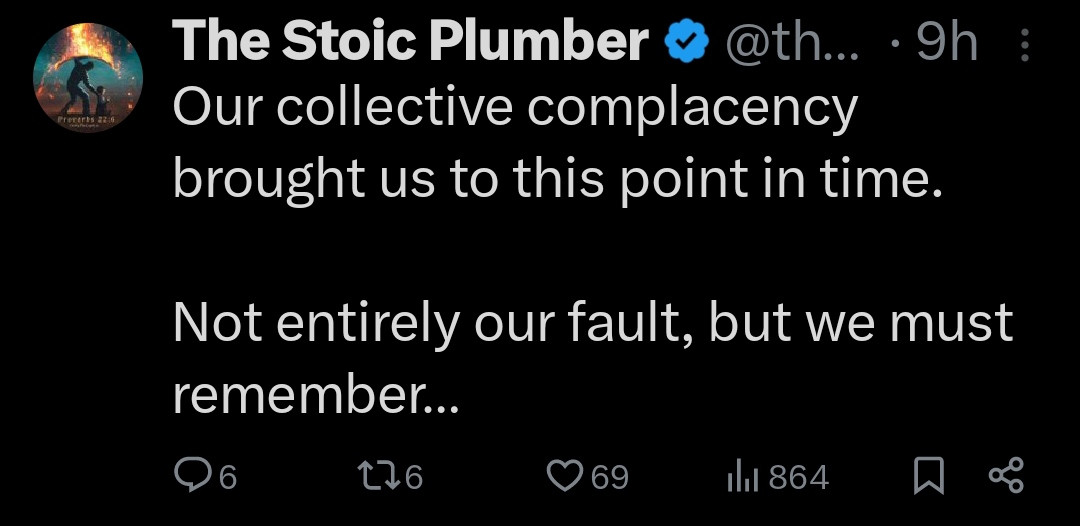The height and width of the screenshot is (526, 1080).
Task: Click the "brought us to this point" line
Action: point(558,180)
